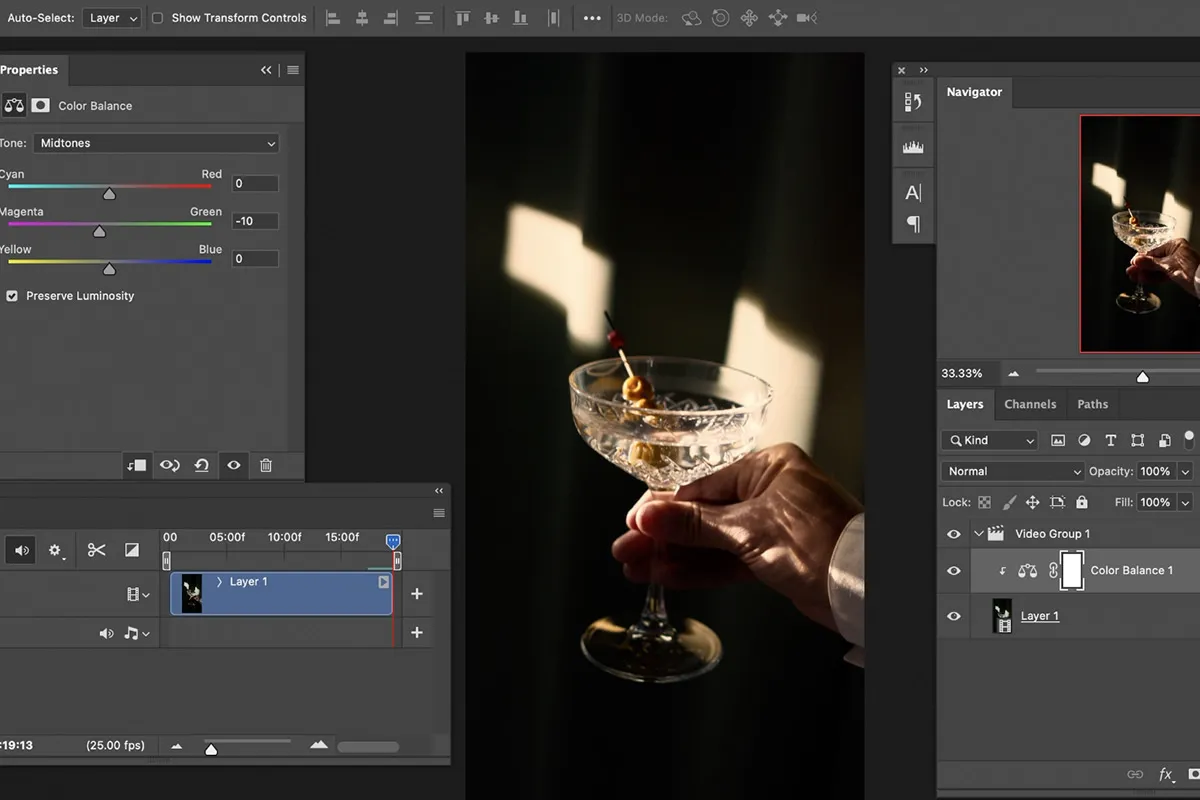Select the scissors split-at-playhead tool

pos(96,550)
